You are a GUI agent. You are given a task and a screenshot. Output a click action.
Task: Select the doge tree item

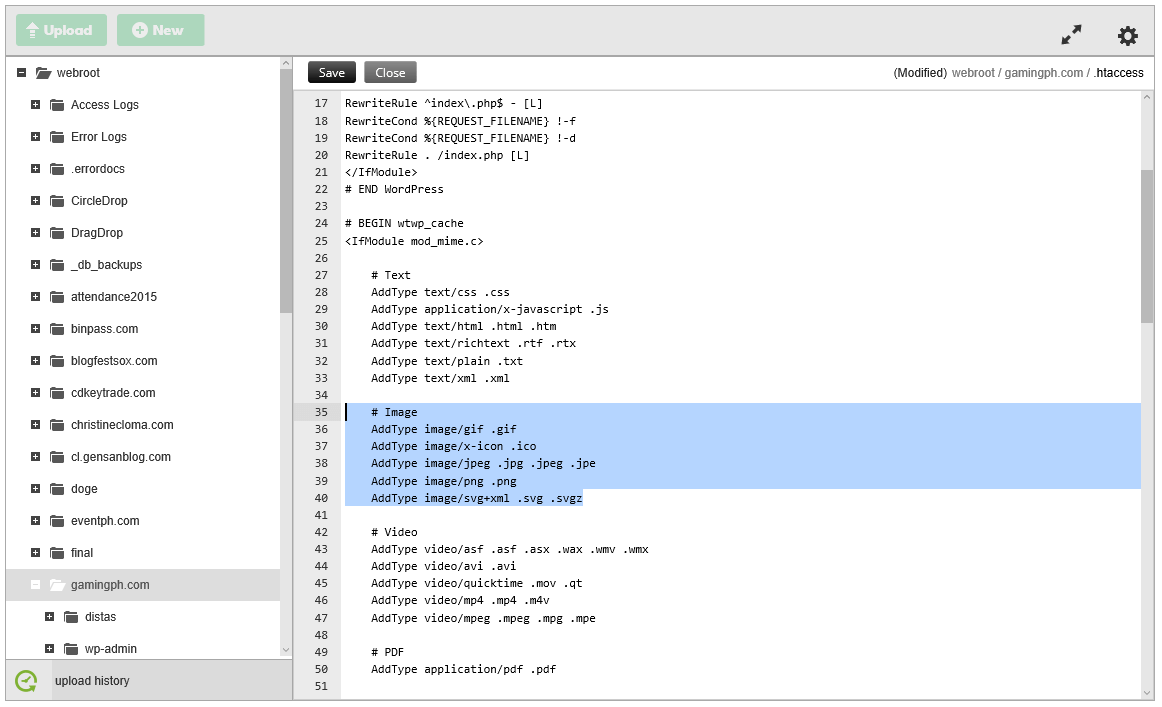pyautogui.click(x=84, y=488)
